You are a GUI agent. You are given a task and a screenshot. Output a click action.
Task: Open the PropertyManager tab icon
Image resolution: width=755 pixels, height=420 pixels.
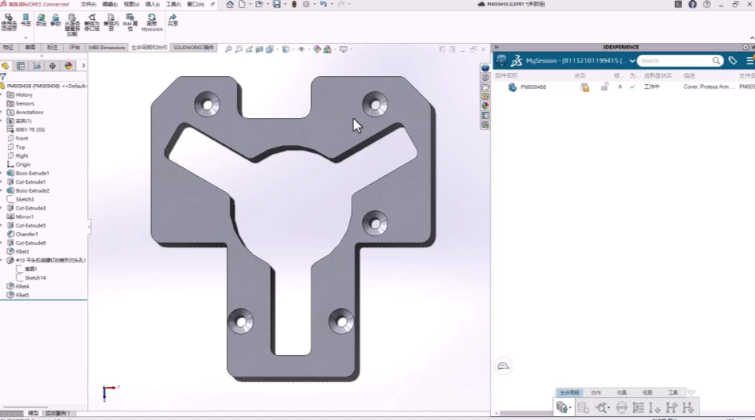click(x=20, y=66)
